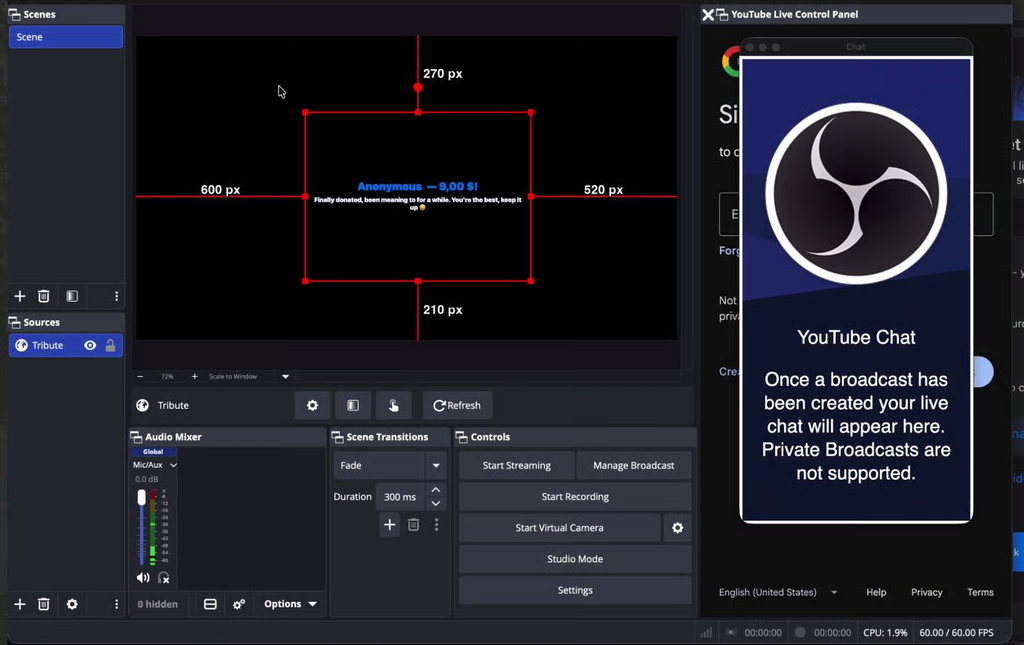Image resolution: width=1024 pixels, height=645 pixels.
Task: Click the Global label in the Audio Mixer
Action: click(153, 452)
